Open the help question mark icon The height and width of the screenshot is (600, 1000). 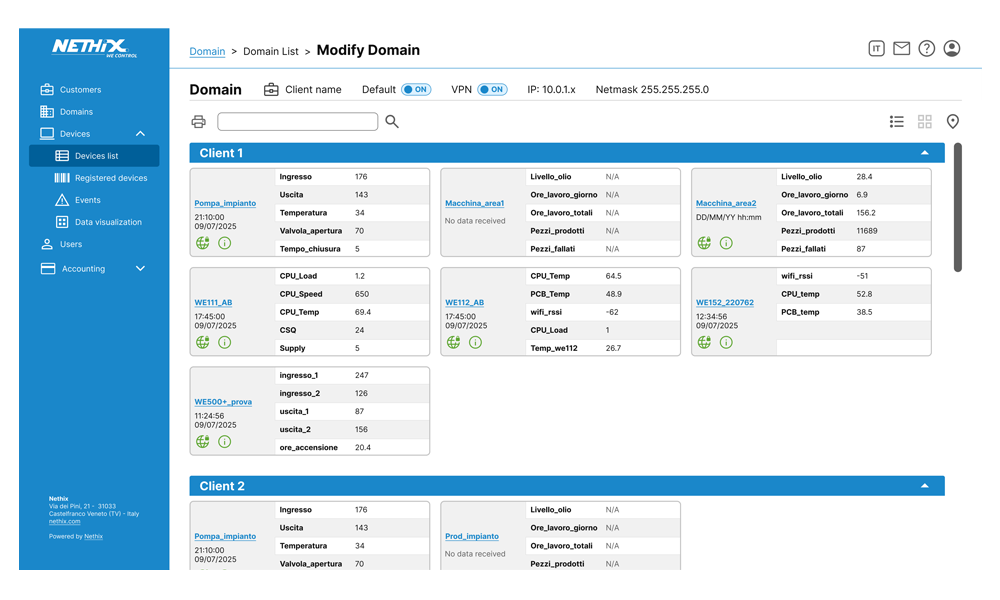tap(927, 48)
